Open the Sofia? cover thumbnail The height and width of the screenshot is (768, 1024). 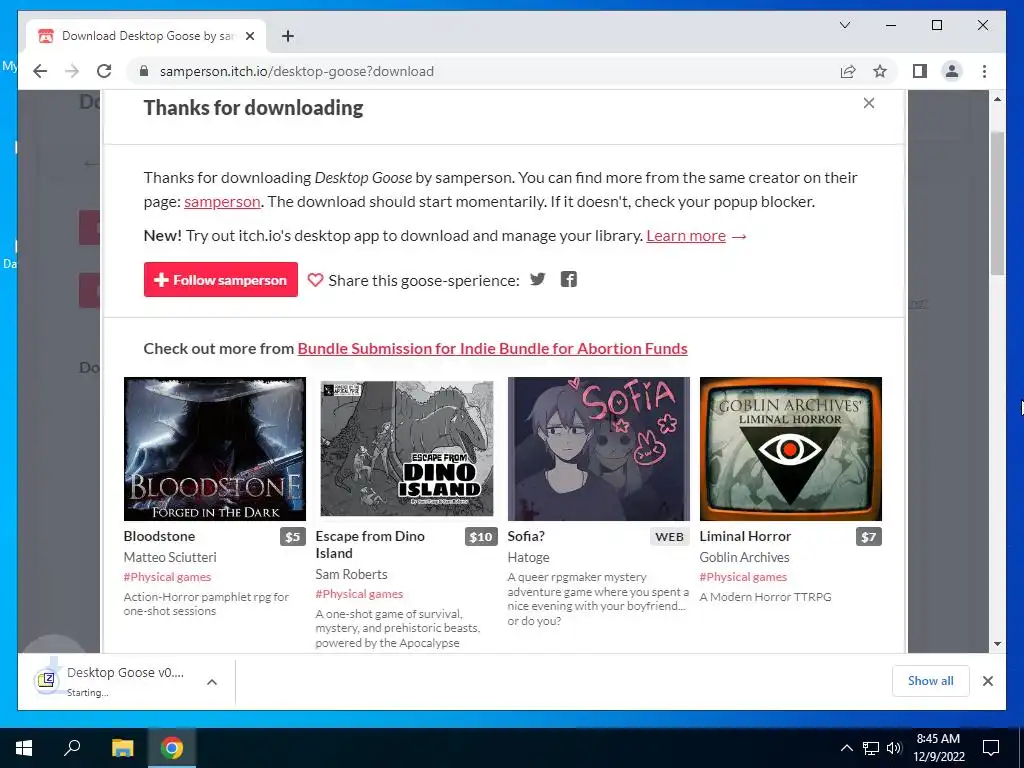[599, 449]
